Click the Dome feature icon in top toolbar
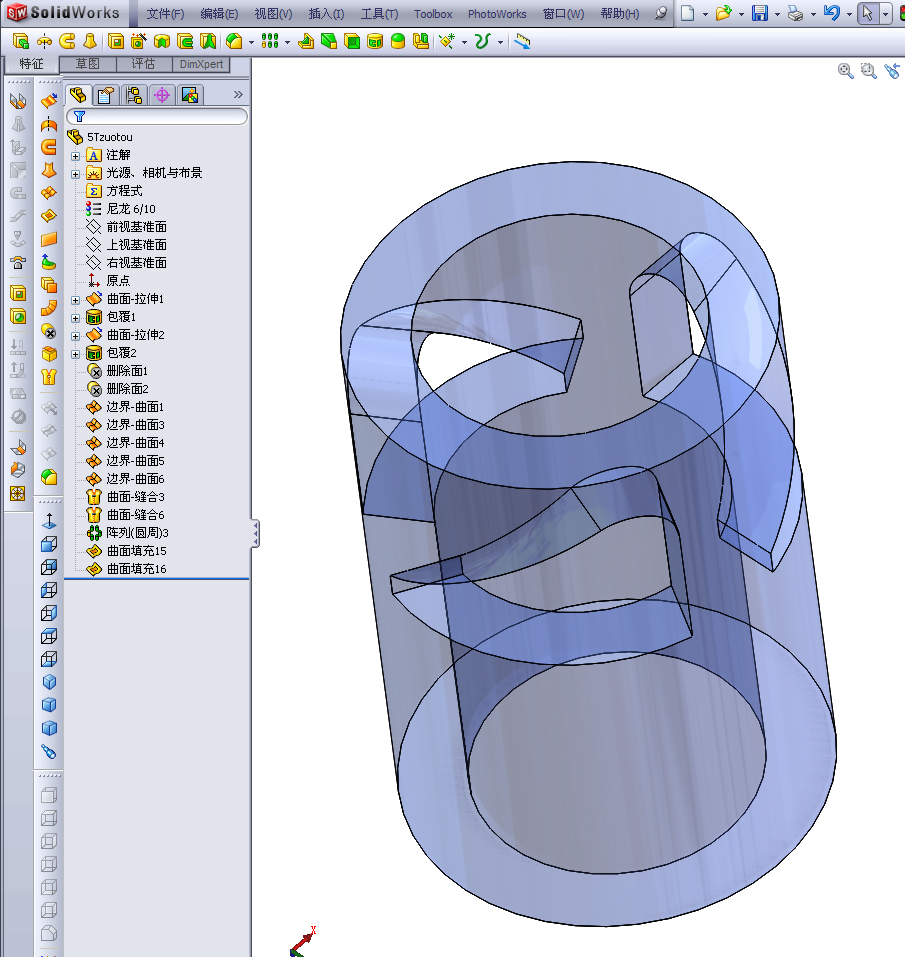This screenshot has width=905, height=957. click(x=398, y=42)
